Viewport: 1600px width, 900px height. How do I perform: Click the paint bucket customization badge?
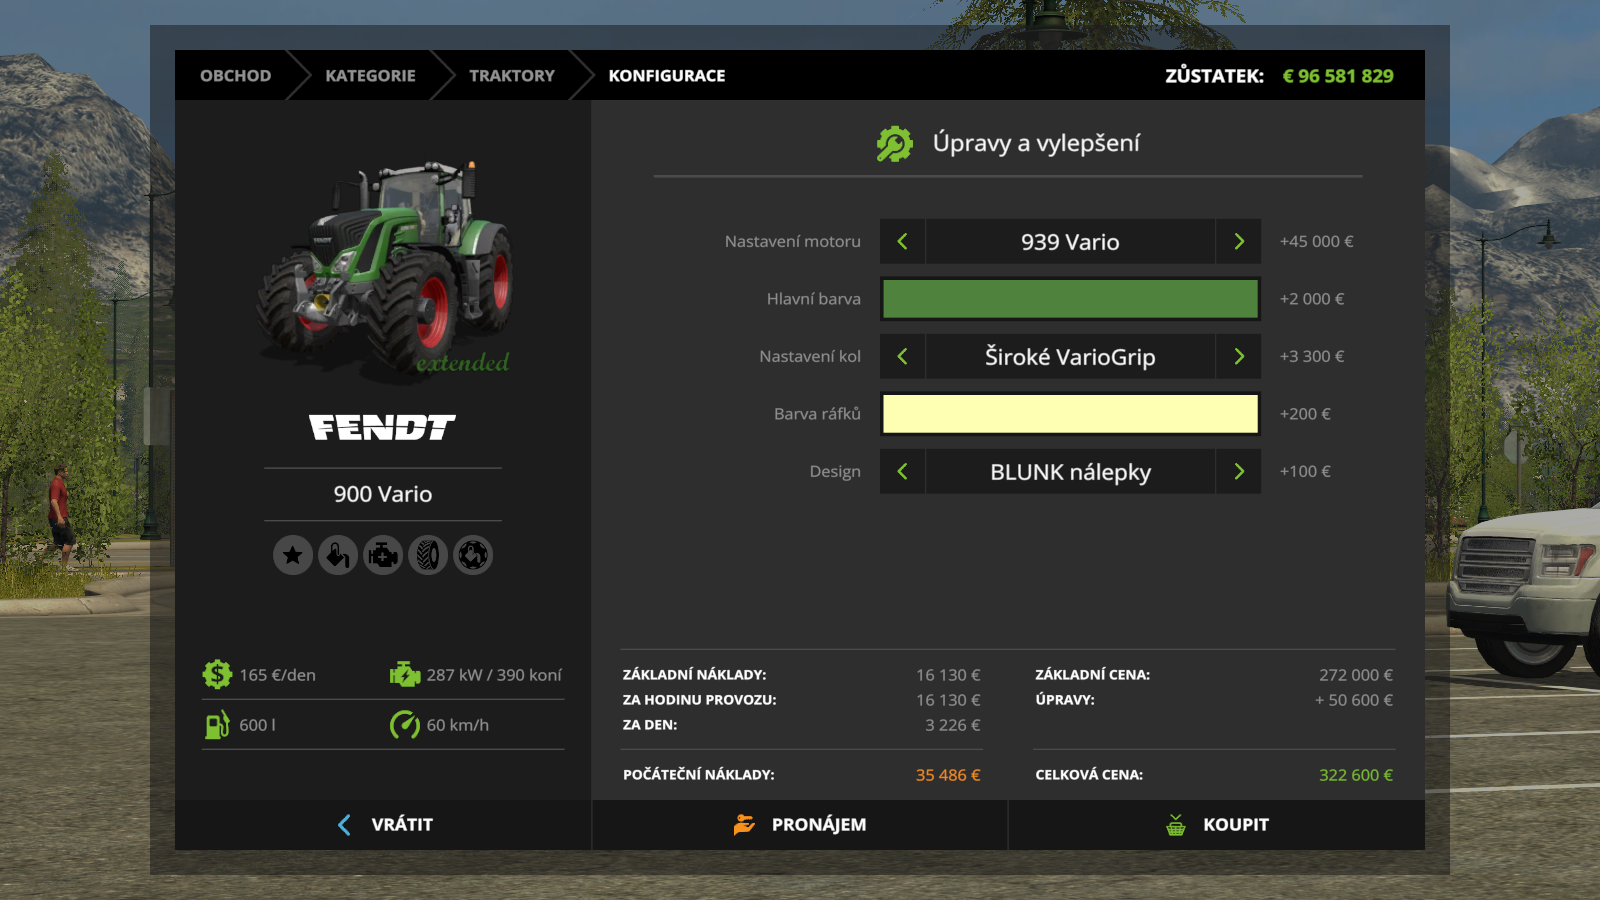pyautogui.click(x=338, y=555)
